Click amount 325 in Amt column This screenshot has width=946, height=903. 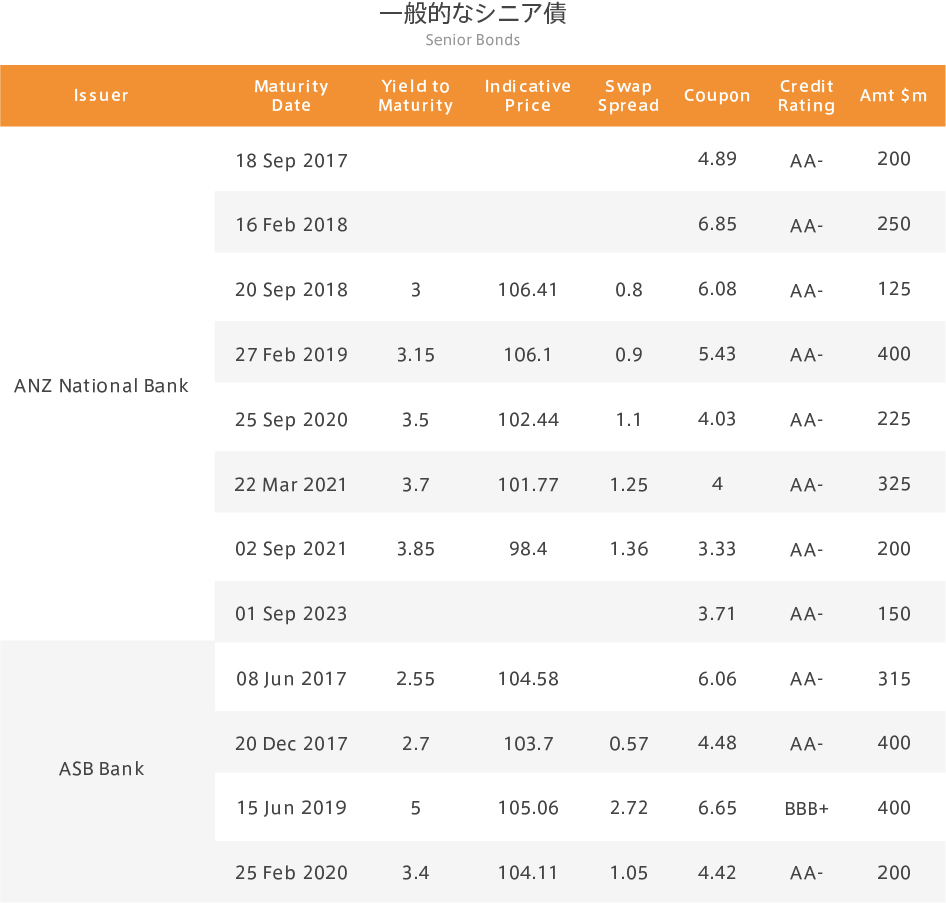pos(894,484)
